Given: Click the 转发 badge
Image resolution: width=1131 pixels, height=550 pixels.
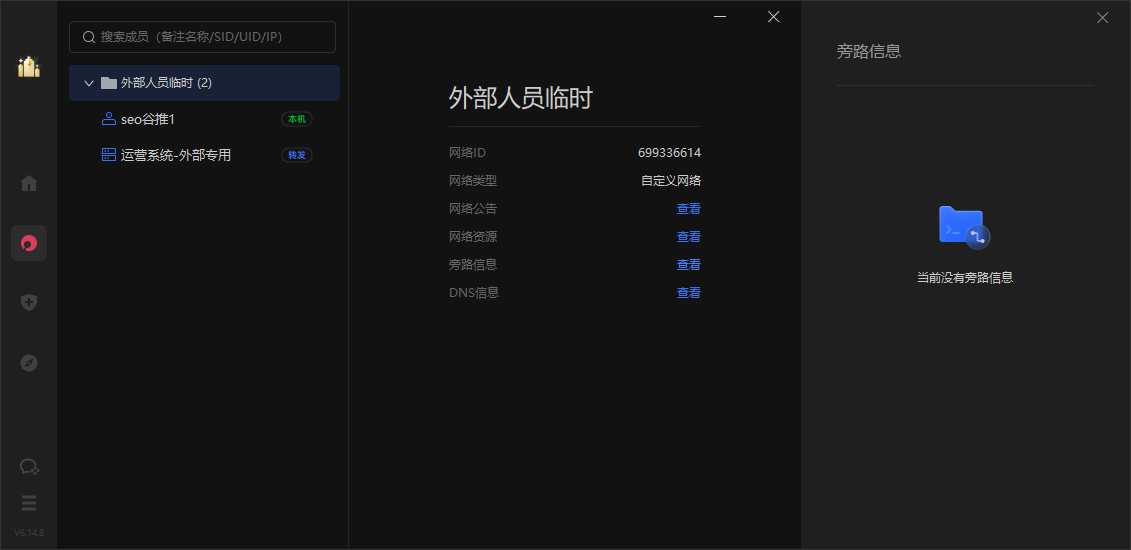Looking at the screenshot, I should pos(296,154).
